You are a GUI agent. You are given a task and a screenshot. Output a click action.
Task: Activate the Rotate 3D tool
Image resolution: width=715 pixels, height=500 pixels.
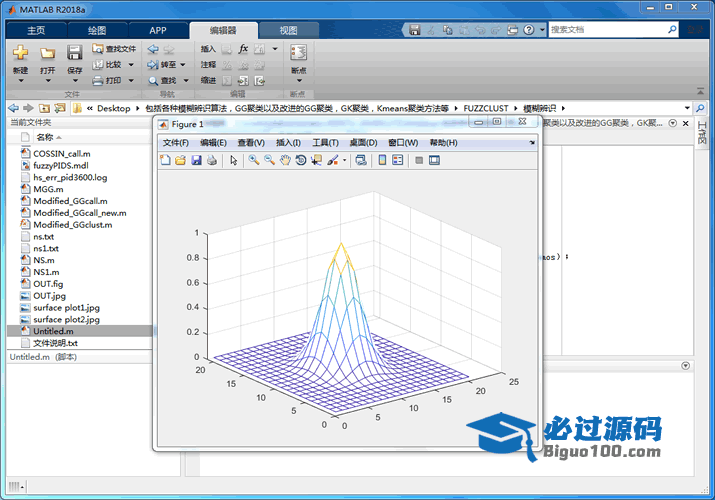pyautogui.click(x=300, y=160)
